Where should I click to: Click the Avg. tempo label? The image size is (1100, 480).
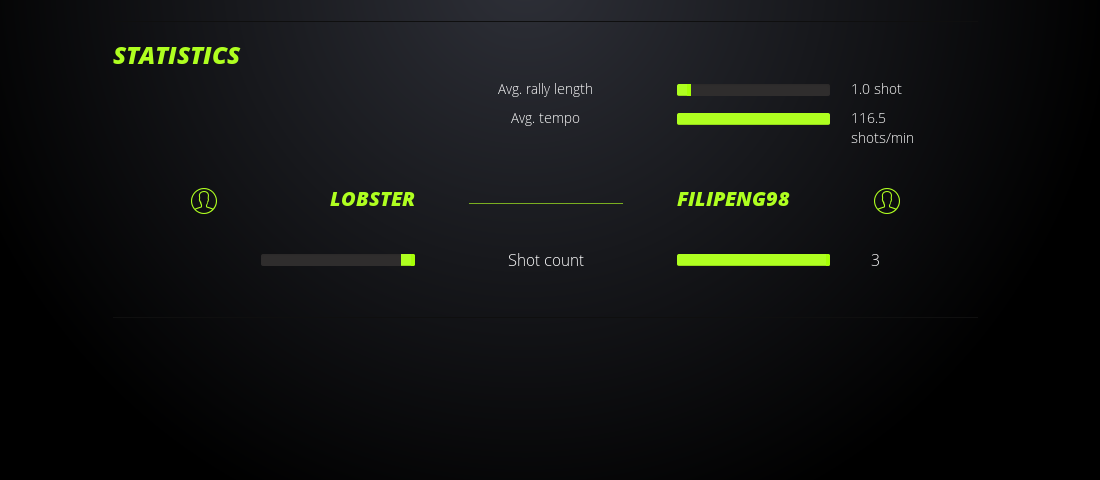[545, 118]
